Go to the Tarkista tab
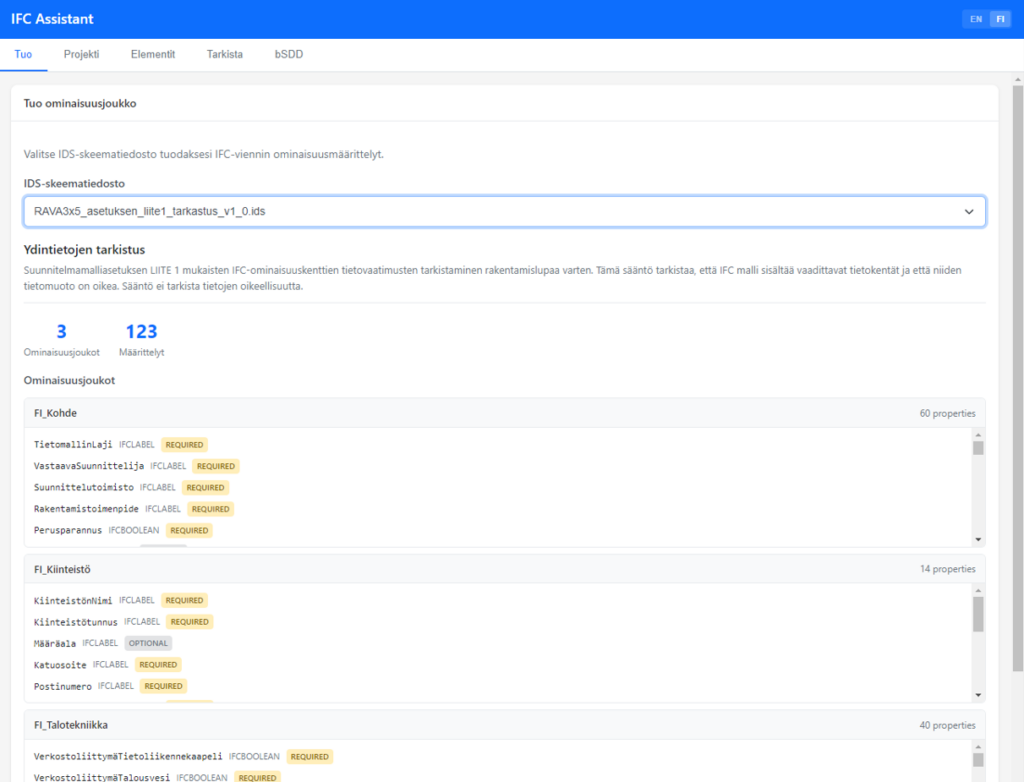 [224, 55]
